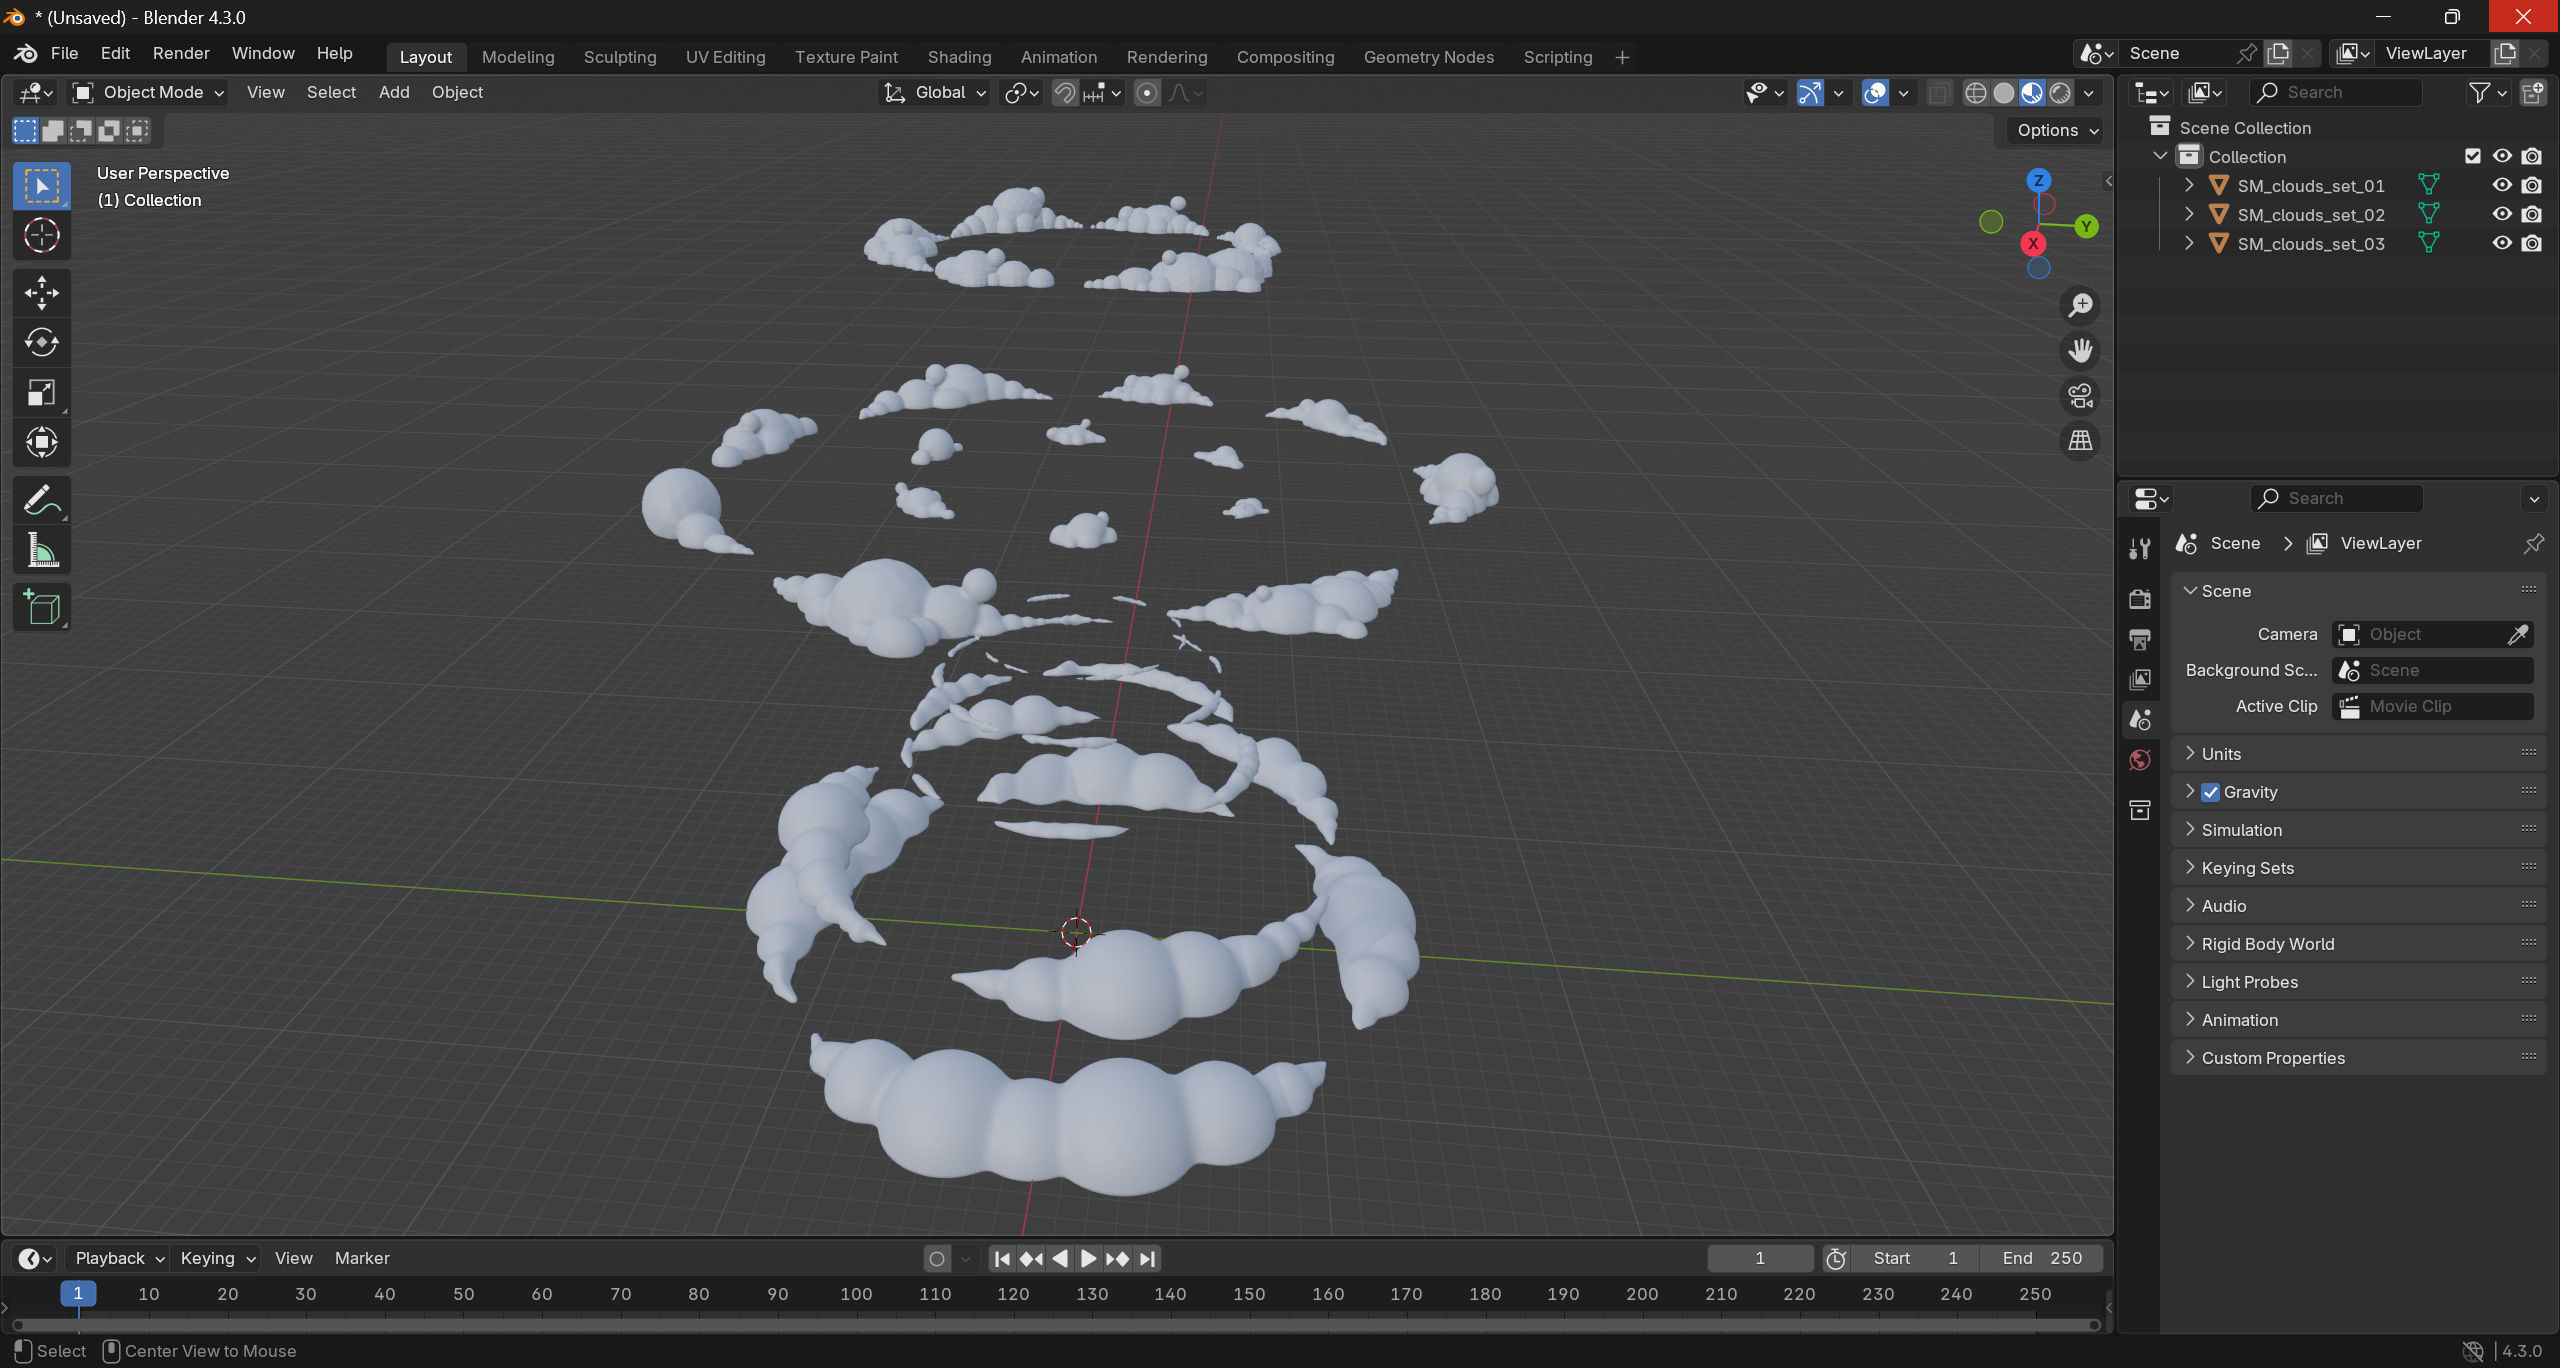Viewport: 2560px width, 1368px height.
Task: Toggle the Gravity checkbox
Action: point(2211,792)
